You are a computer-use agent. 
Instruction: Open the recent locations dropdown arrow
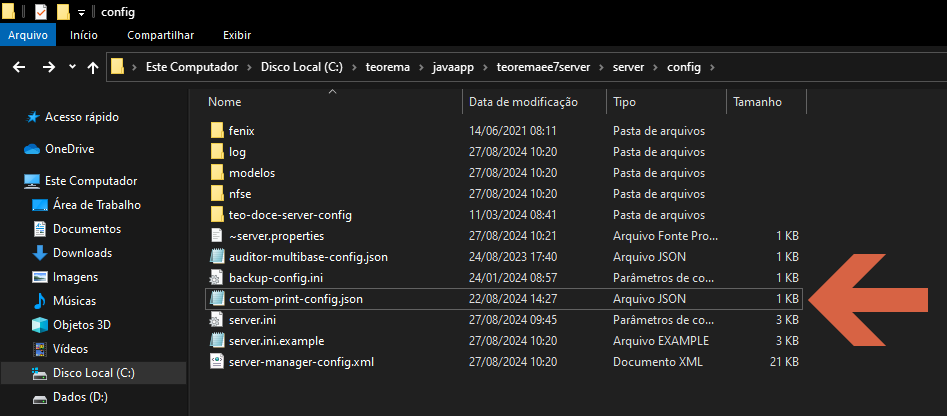72,67
